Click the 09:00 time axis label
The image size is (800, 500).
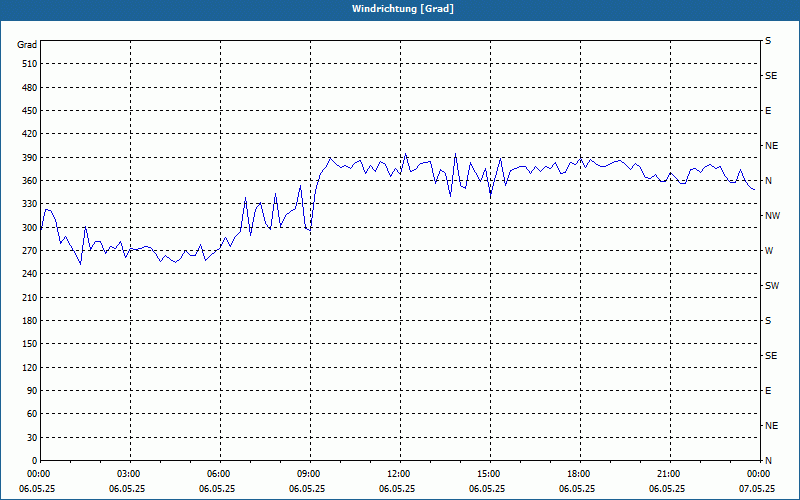click(x=311, y=474)
